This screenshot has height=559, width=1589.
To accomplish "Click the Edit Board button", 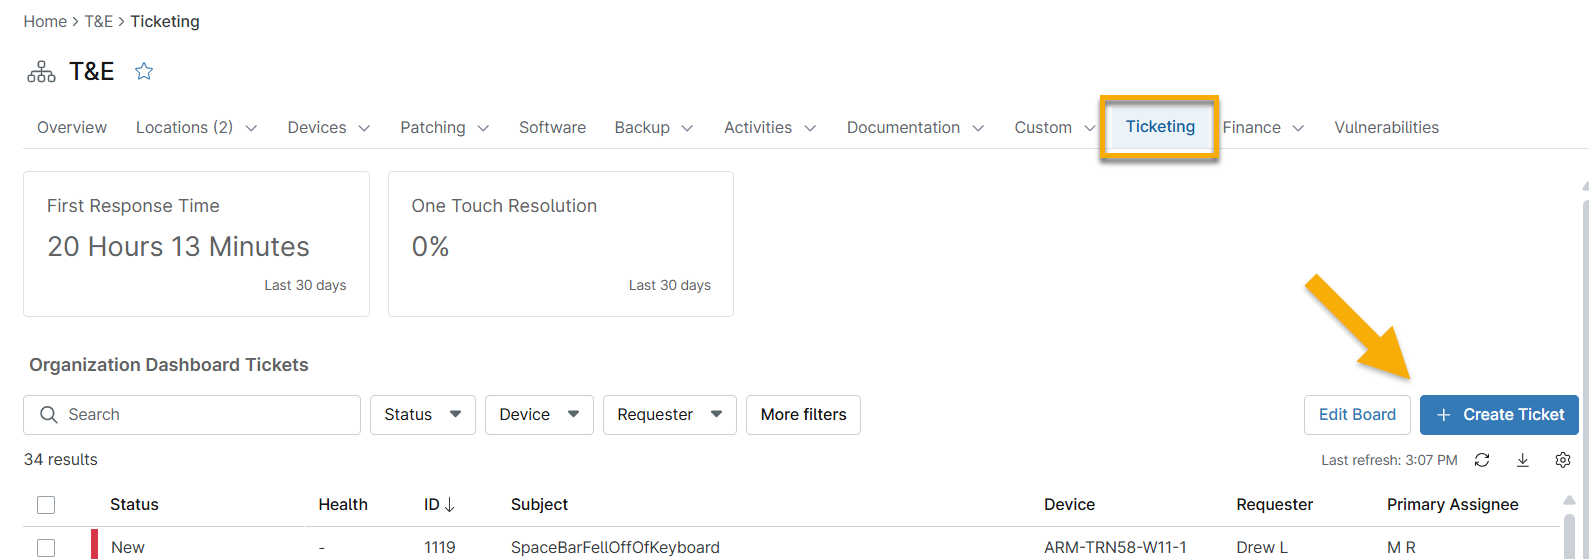I will [x=1356, y=415].
